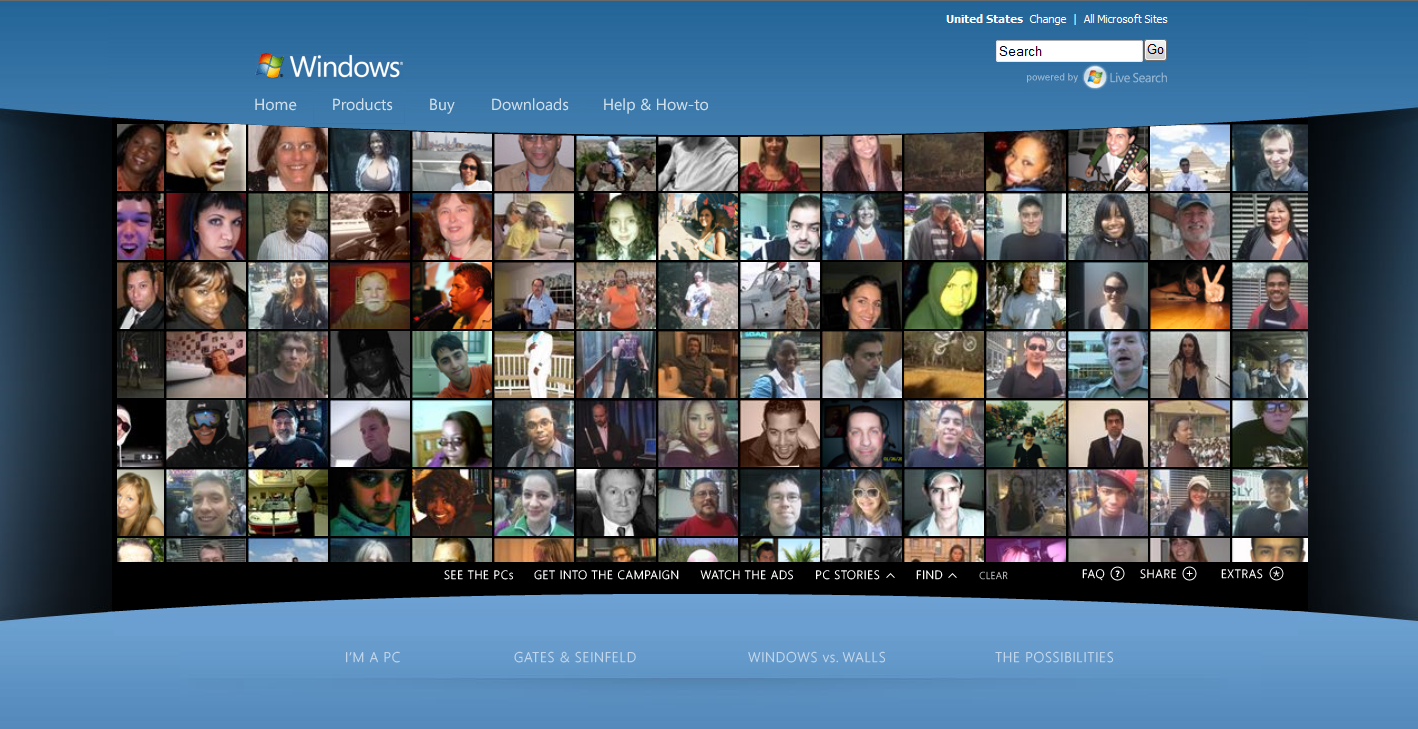Open the Downloads menu
Viewport: 1418px width, 729px height.
tap(530, 104)
